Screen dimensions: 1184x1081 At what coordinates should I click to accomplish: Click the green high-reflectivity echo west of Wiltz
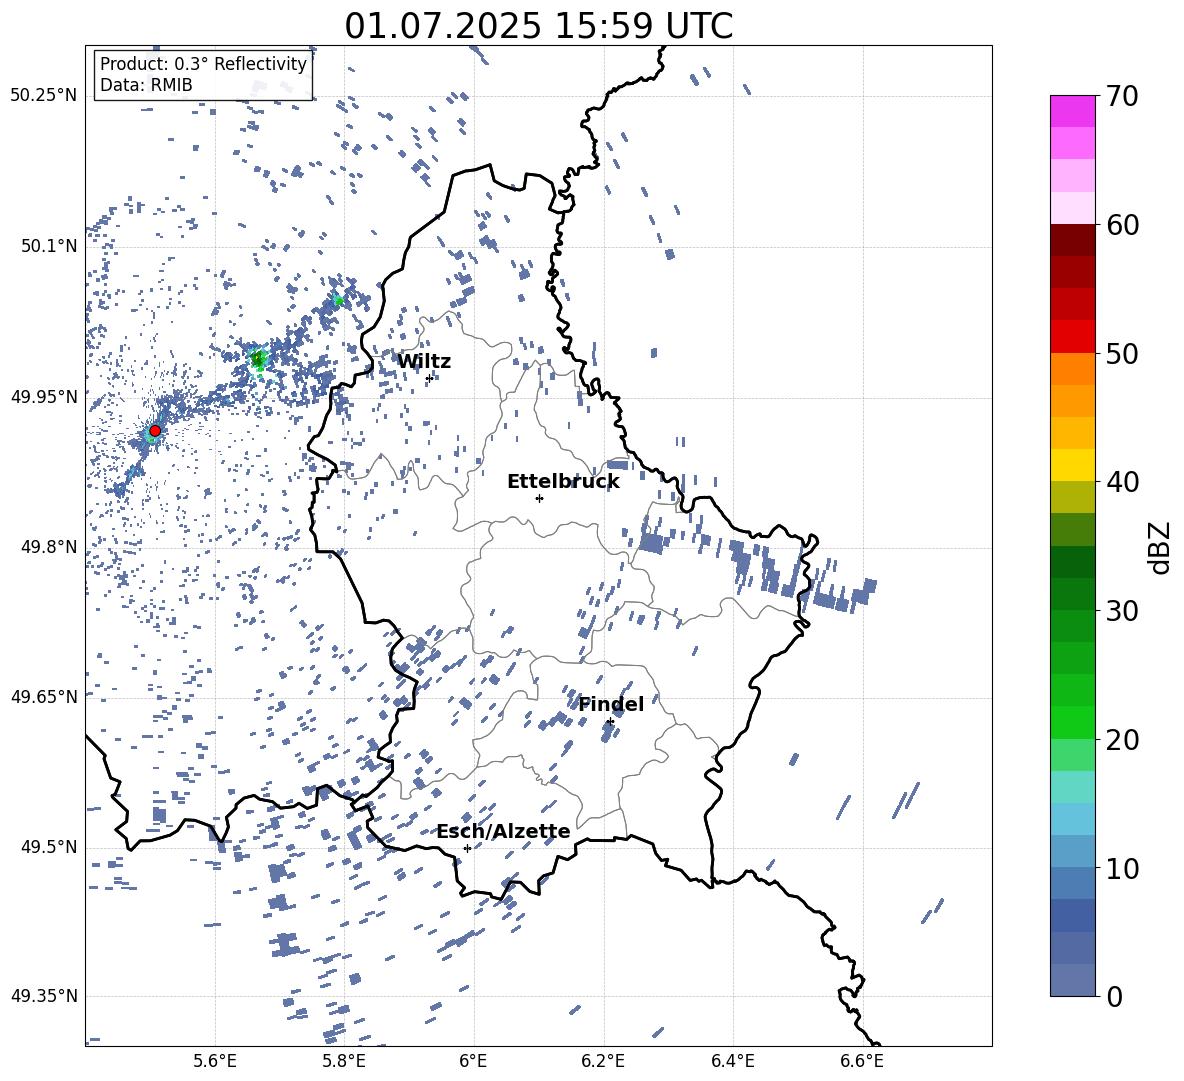258,360
